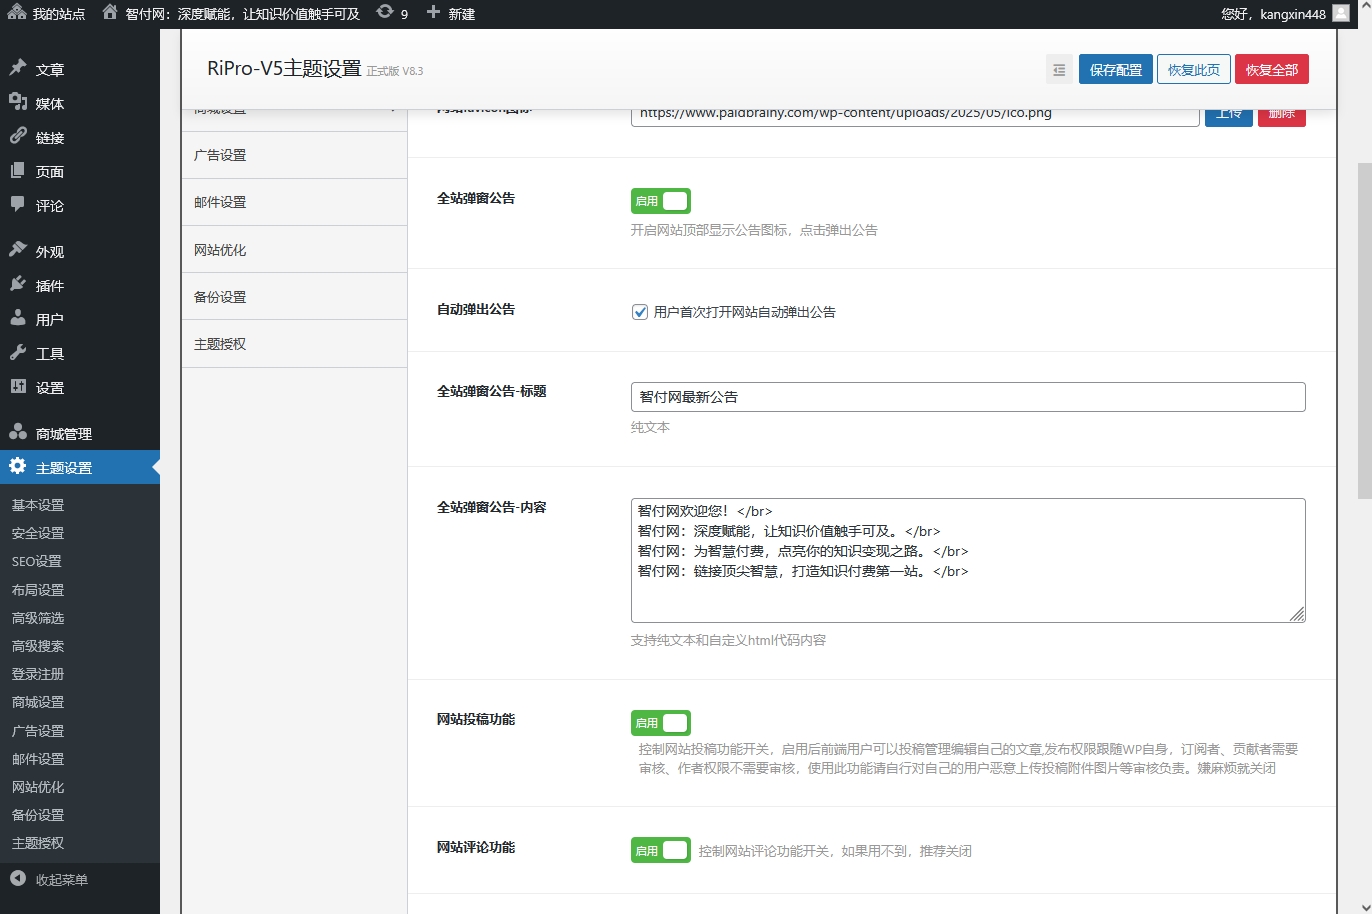Open the 您好，kangxin448 account link
The image size is (1372, 914).
pyautogui.click(x=1286, y=14)
